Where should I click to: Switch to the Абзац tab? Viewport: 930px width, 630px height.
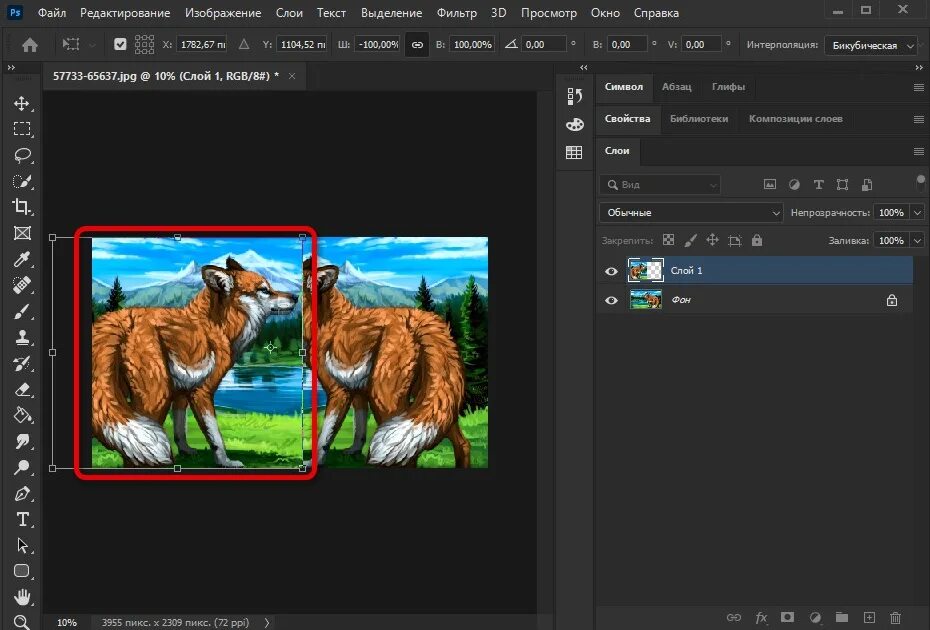(x=677, y=87)
